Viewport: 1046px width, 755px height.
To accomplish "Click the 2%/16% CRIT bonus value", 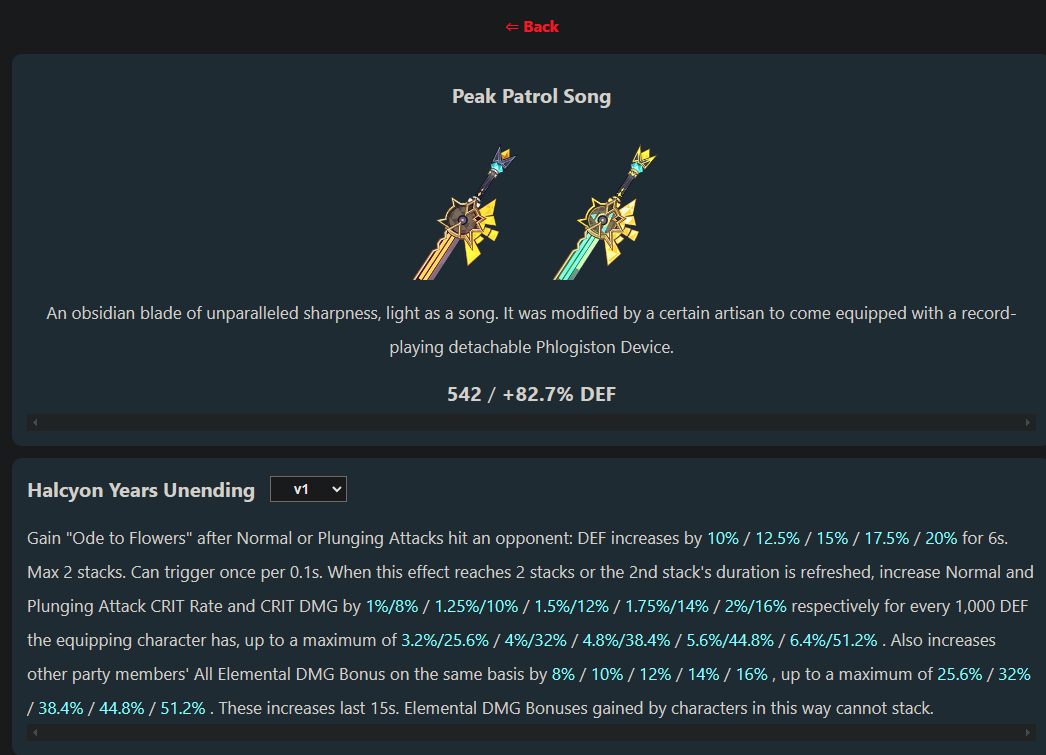I will (755, 606).
